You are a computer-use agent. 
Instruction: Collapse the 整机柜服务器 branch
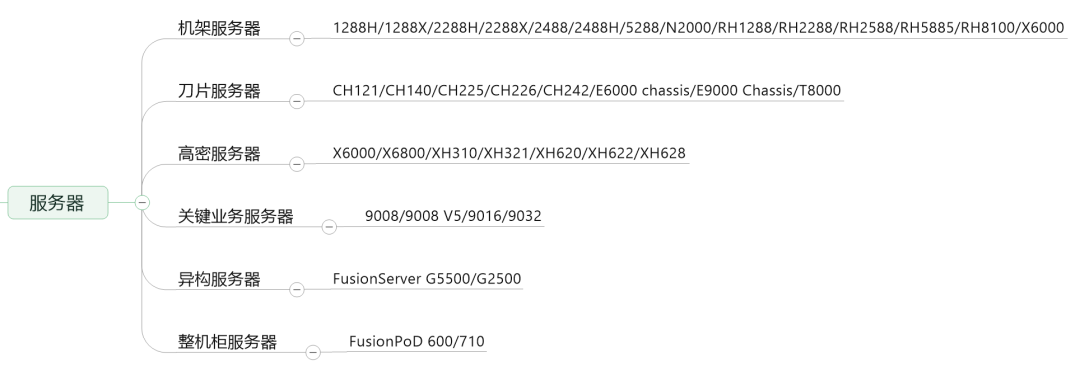(313, 352)
